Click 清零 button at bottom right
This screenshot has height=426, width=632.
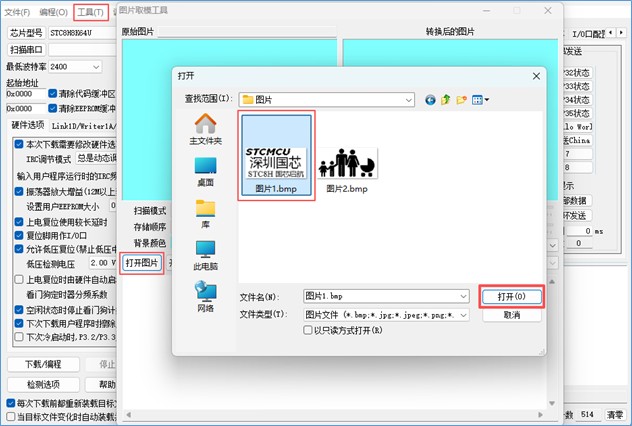pyautogui.click(x=615, y=414)
